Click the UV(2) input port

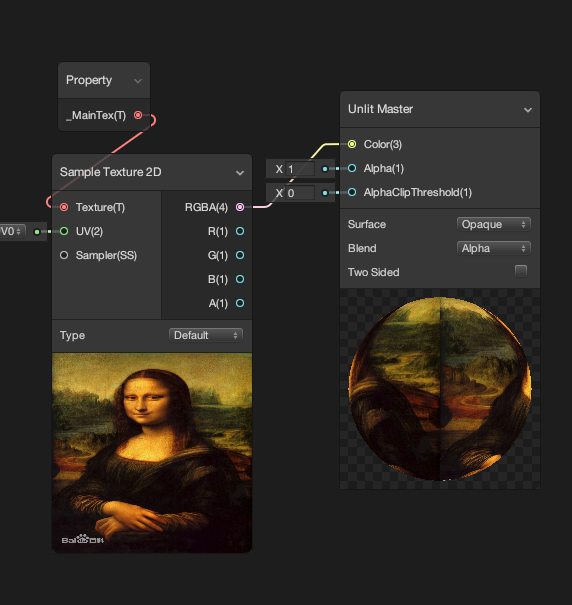coord(64,231)
